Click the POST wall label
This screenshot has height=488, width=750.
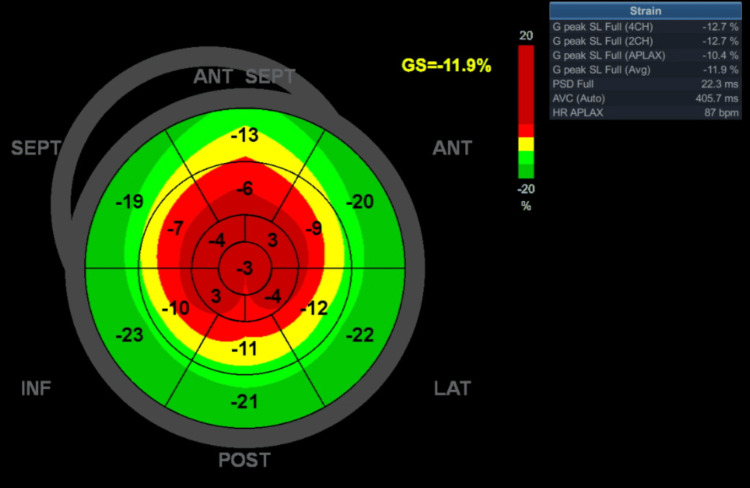(244, 460)
